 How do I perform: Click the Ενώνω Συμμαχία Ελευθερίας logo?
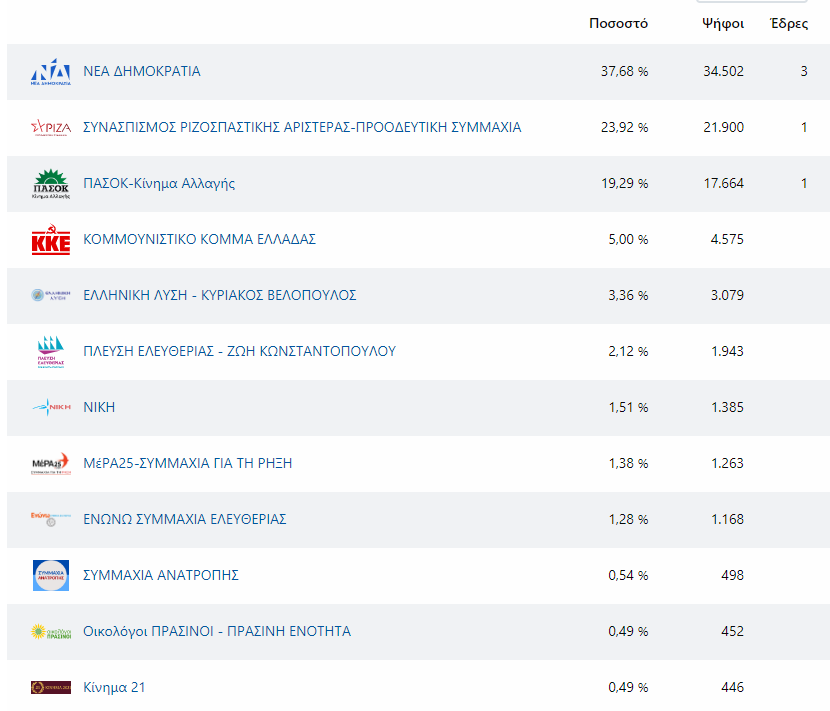(x=51, y=519)
